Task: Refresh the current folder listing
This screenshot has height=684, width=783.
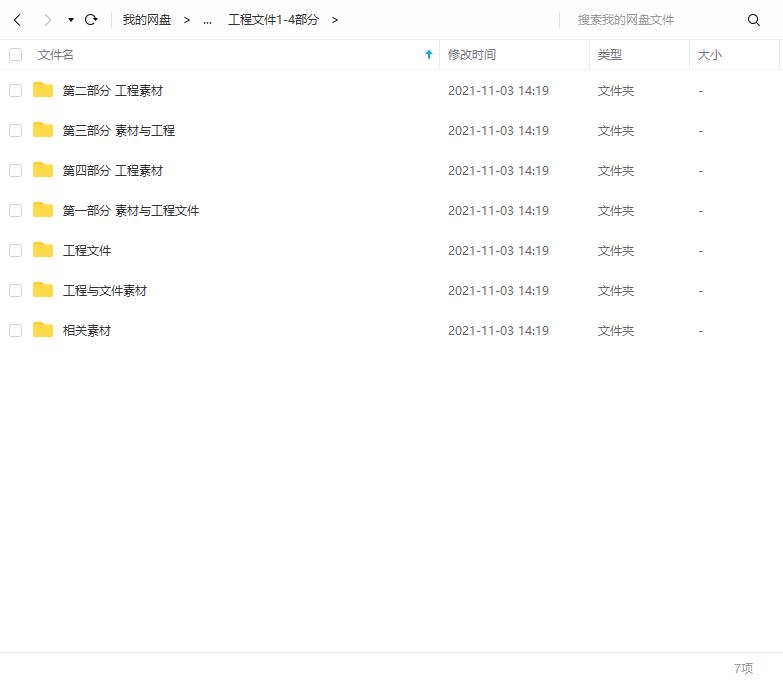Action: click(91, 20)
